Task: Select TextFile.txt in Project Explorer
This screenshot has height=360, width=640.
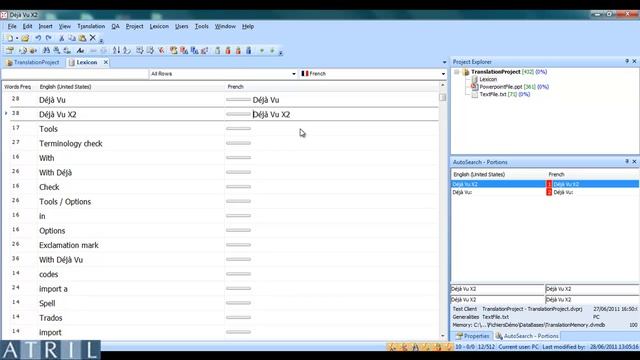Action: 493,94
